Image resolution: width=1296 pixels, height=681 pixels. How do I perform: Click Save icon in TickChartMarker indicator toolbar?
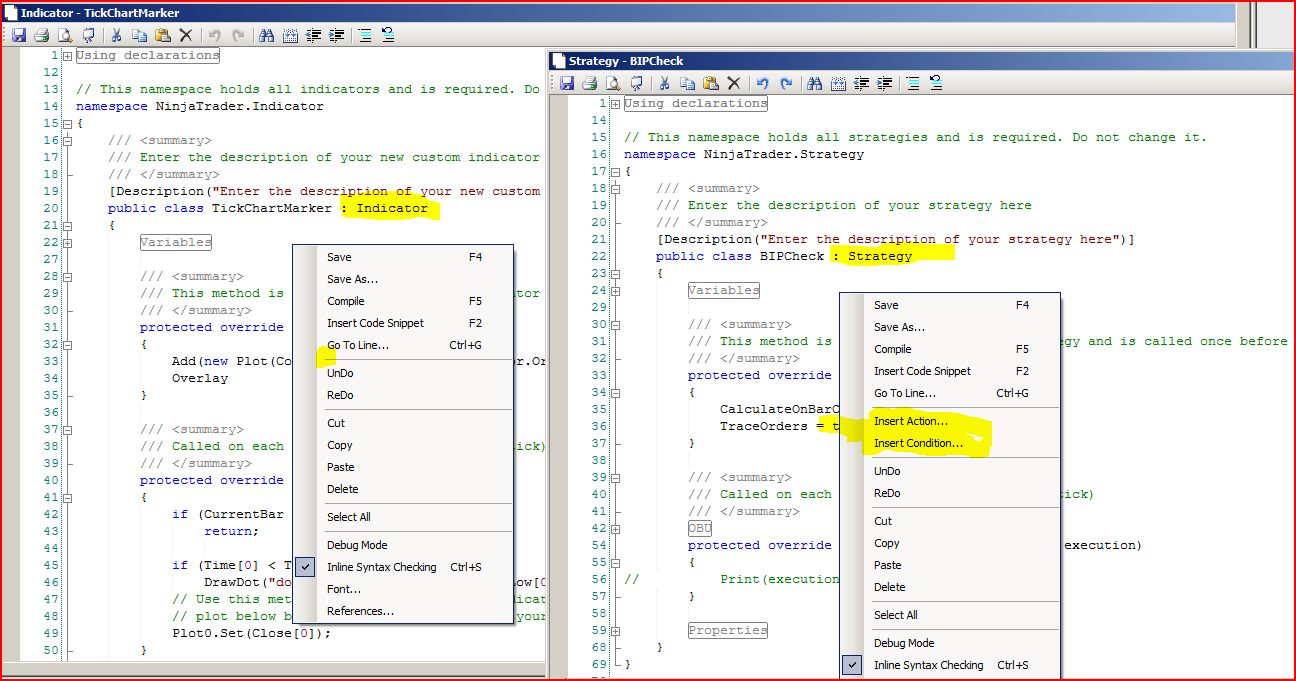pos(18,35)
